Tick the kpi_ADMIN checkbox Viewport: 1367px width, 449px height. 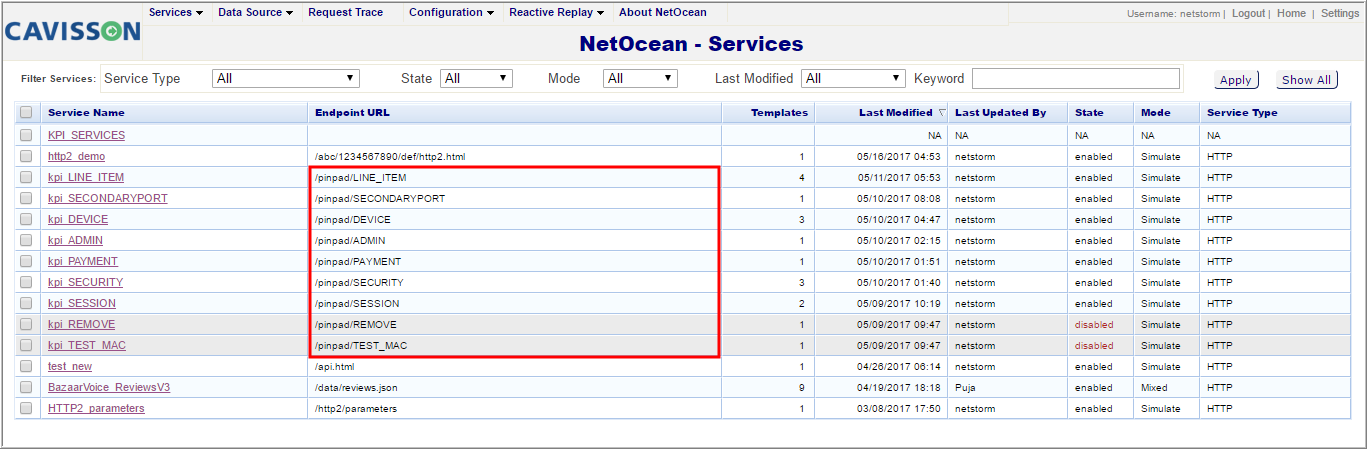click(x=26, y=240)
